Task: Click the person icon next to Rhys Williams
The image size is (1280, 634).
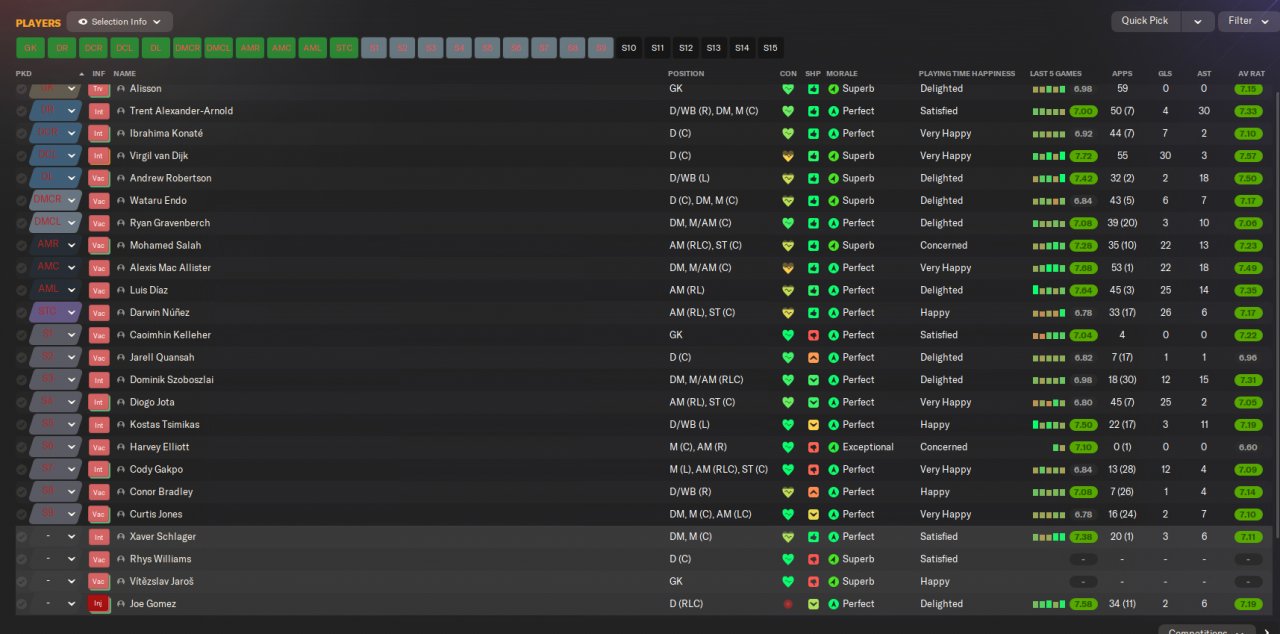Action: click(x=121, y=559)
